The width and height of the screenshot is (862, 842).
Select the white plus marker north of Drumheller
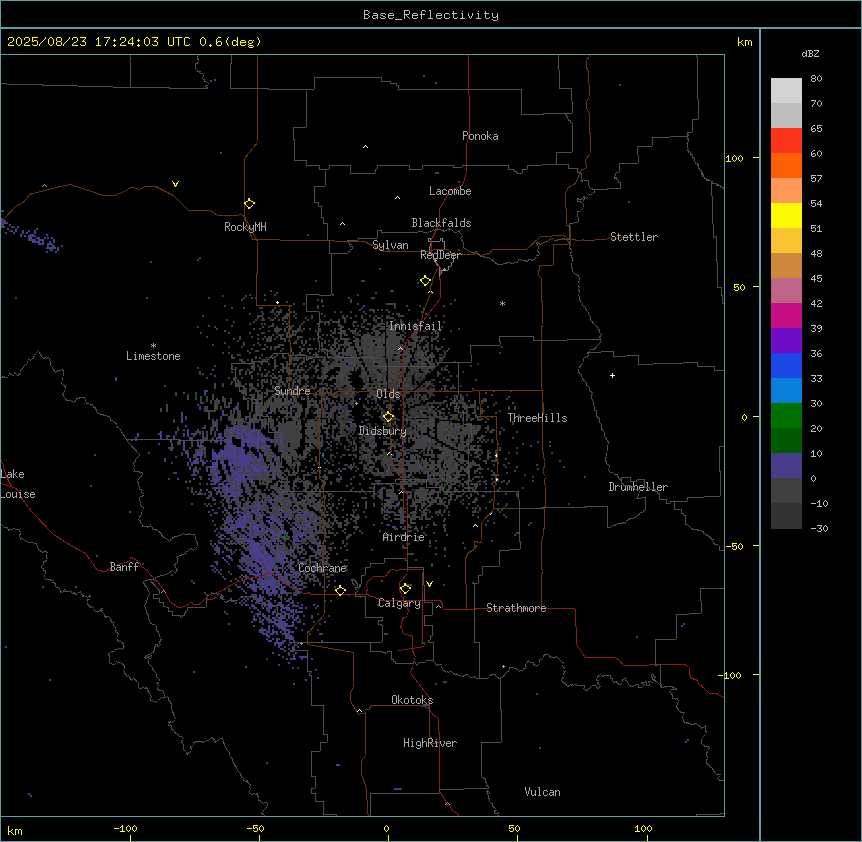(612, 375)
